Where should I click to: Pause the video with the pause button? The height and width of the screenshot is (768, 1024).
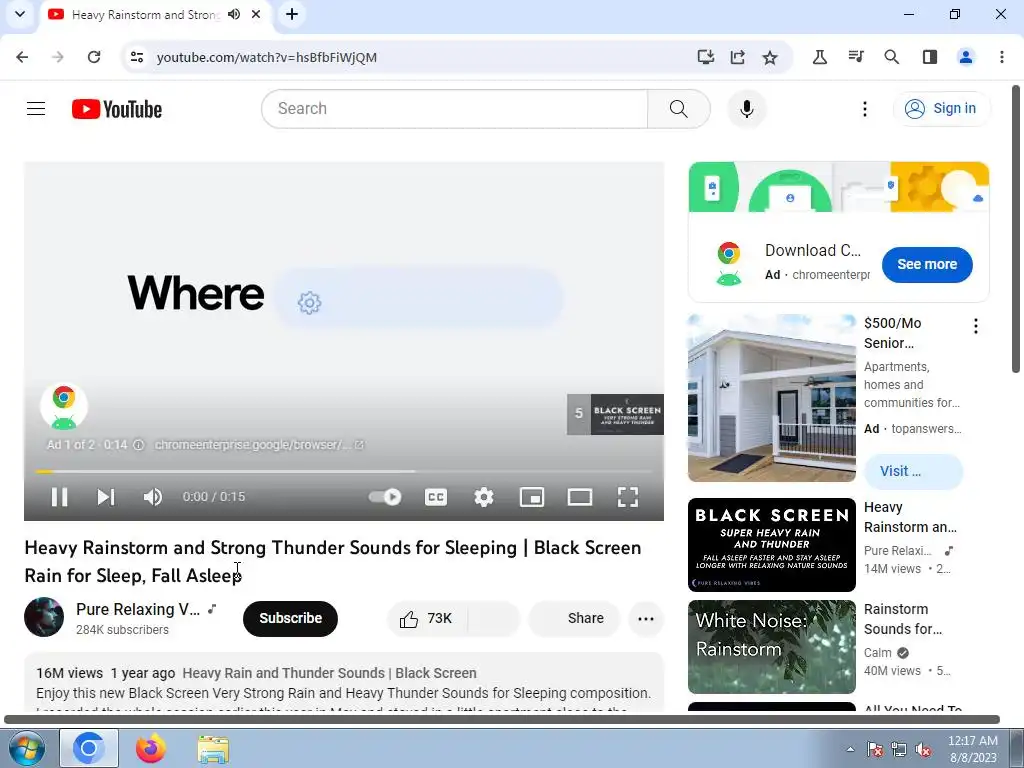(59, 497)
